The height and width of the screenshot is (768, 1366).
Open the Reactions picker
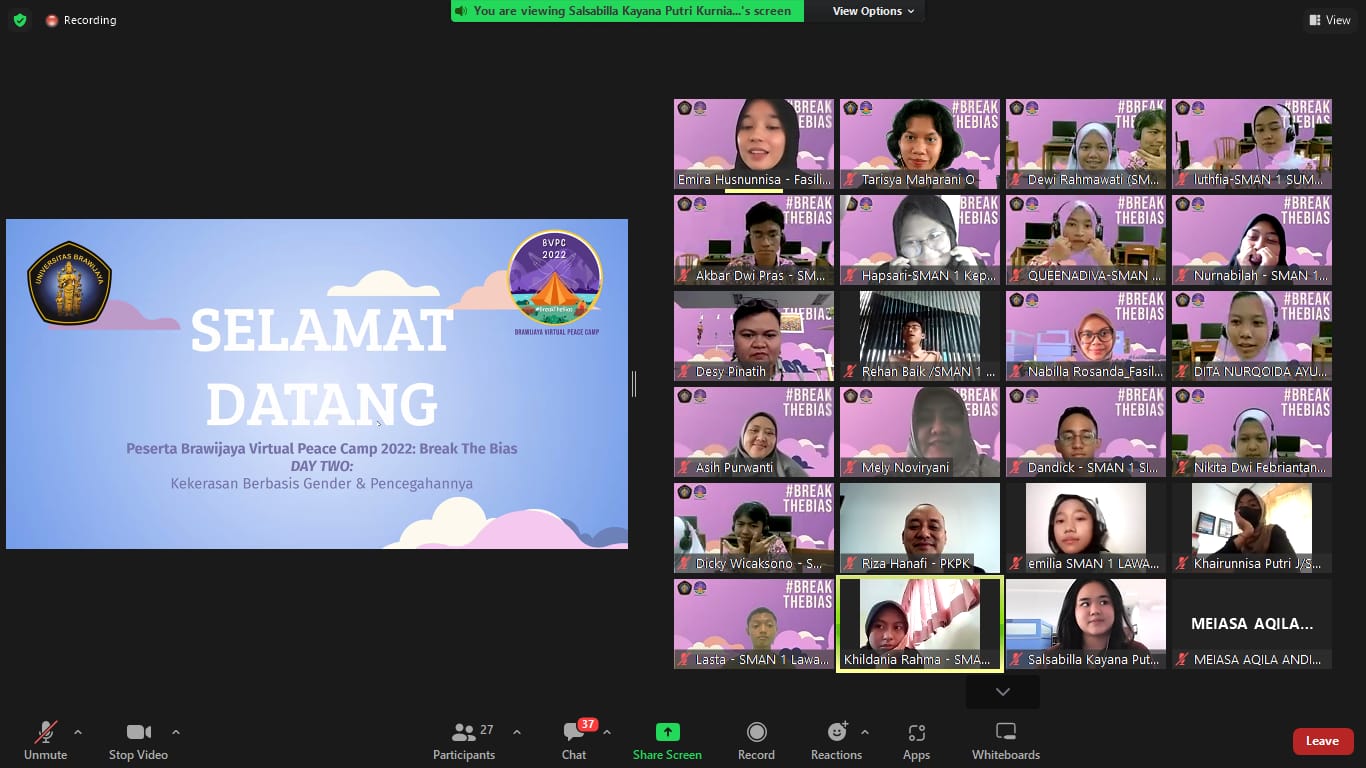(836, 741)
